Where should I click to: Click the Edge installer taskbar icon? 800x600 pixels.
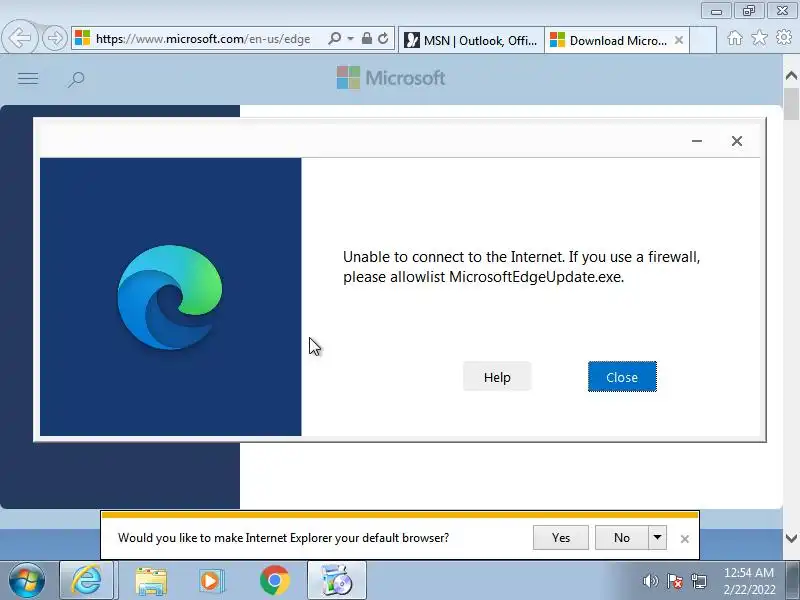click(336, 581)
